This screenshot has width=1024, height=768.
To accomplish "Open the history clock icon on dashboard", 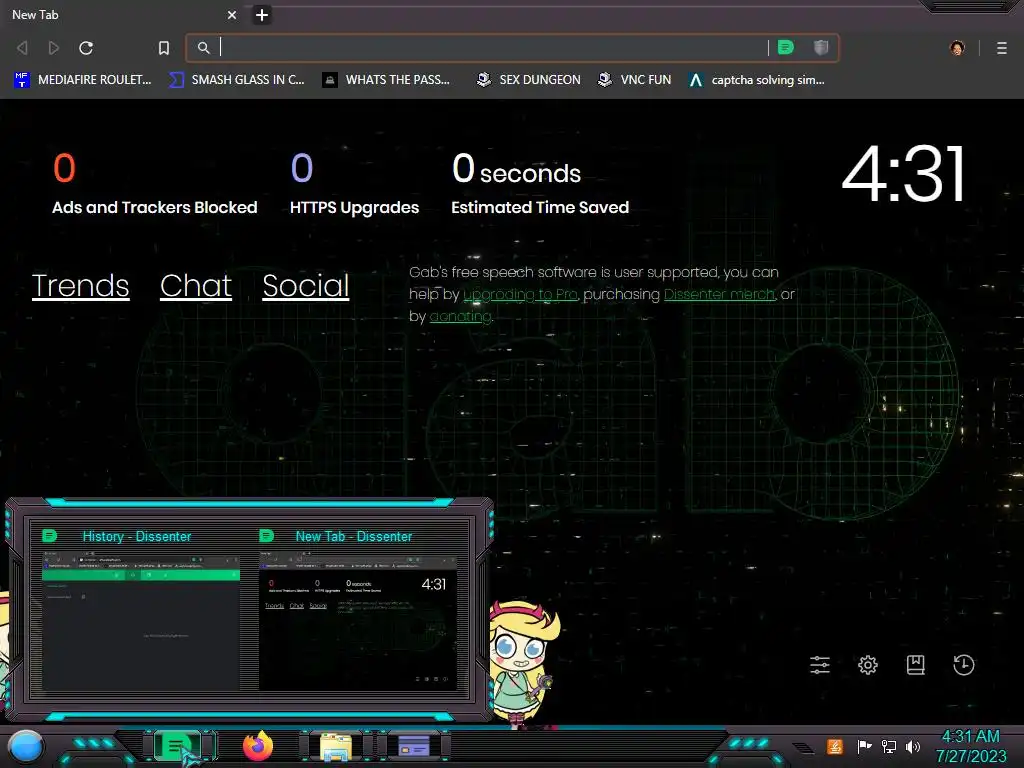I will pyautogui.click(x=964, y=665).
